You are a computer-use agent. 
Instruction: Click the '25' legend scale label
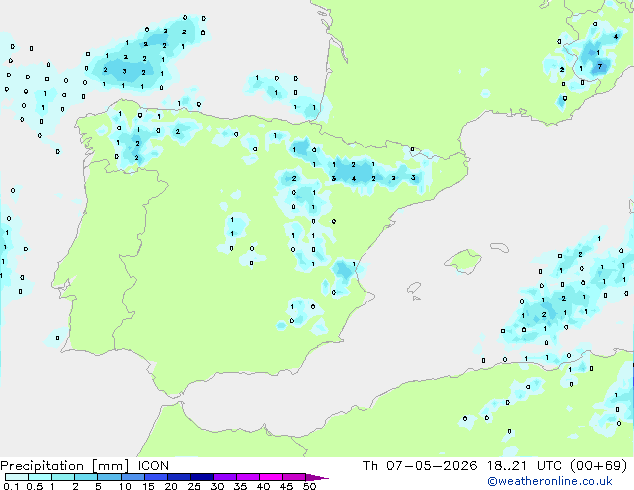click(194, 486)
